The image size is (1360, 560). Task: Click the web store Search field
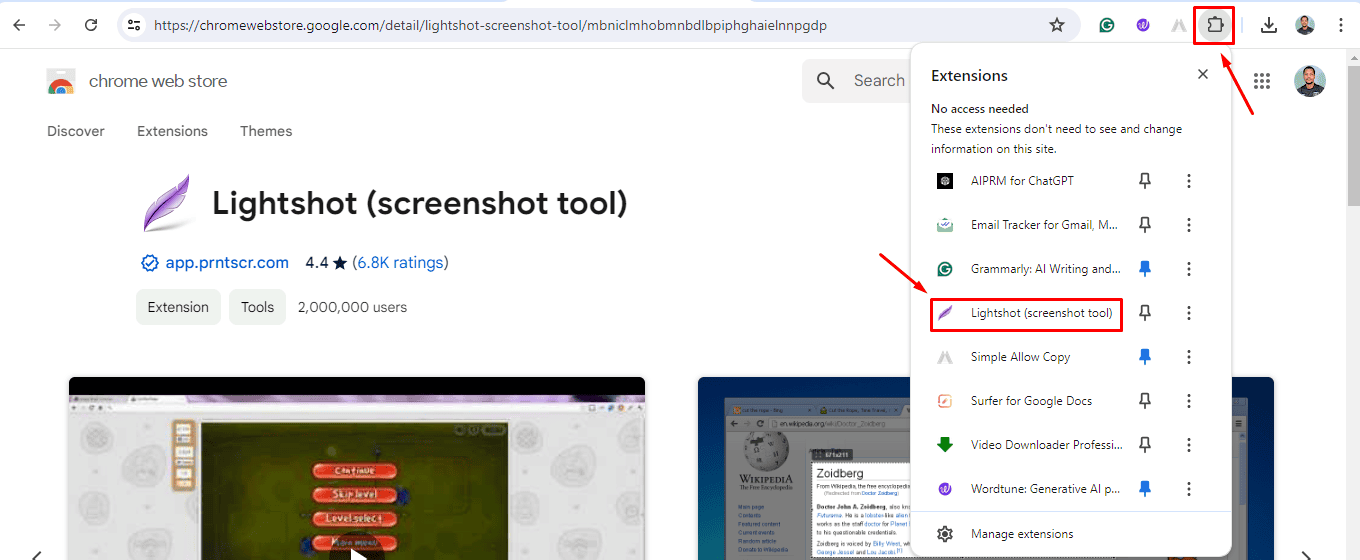tap(855, 81)
